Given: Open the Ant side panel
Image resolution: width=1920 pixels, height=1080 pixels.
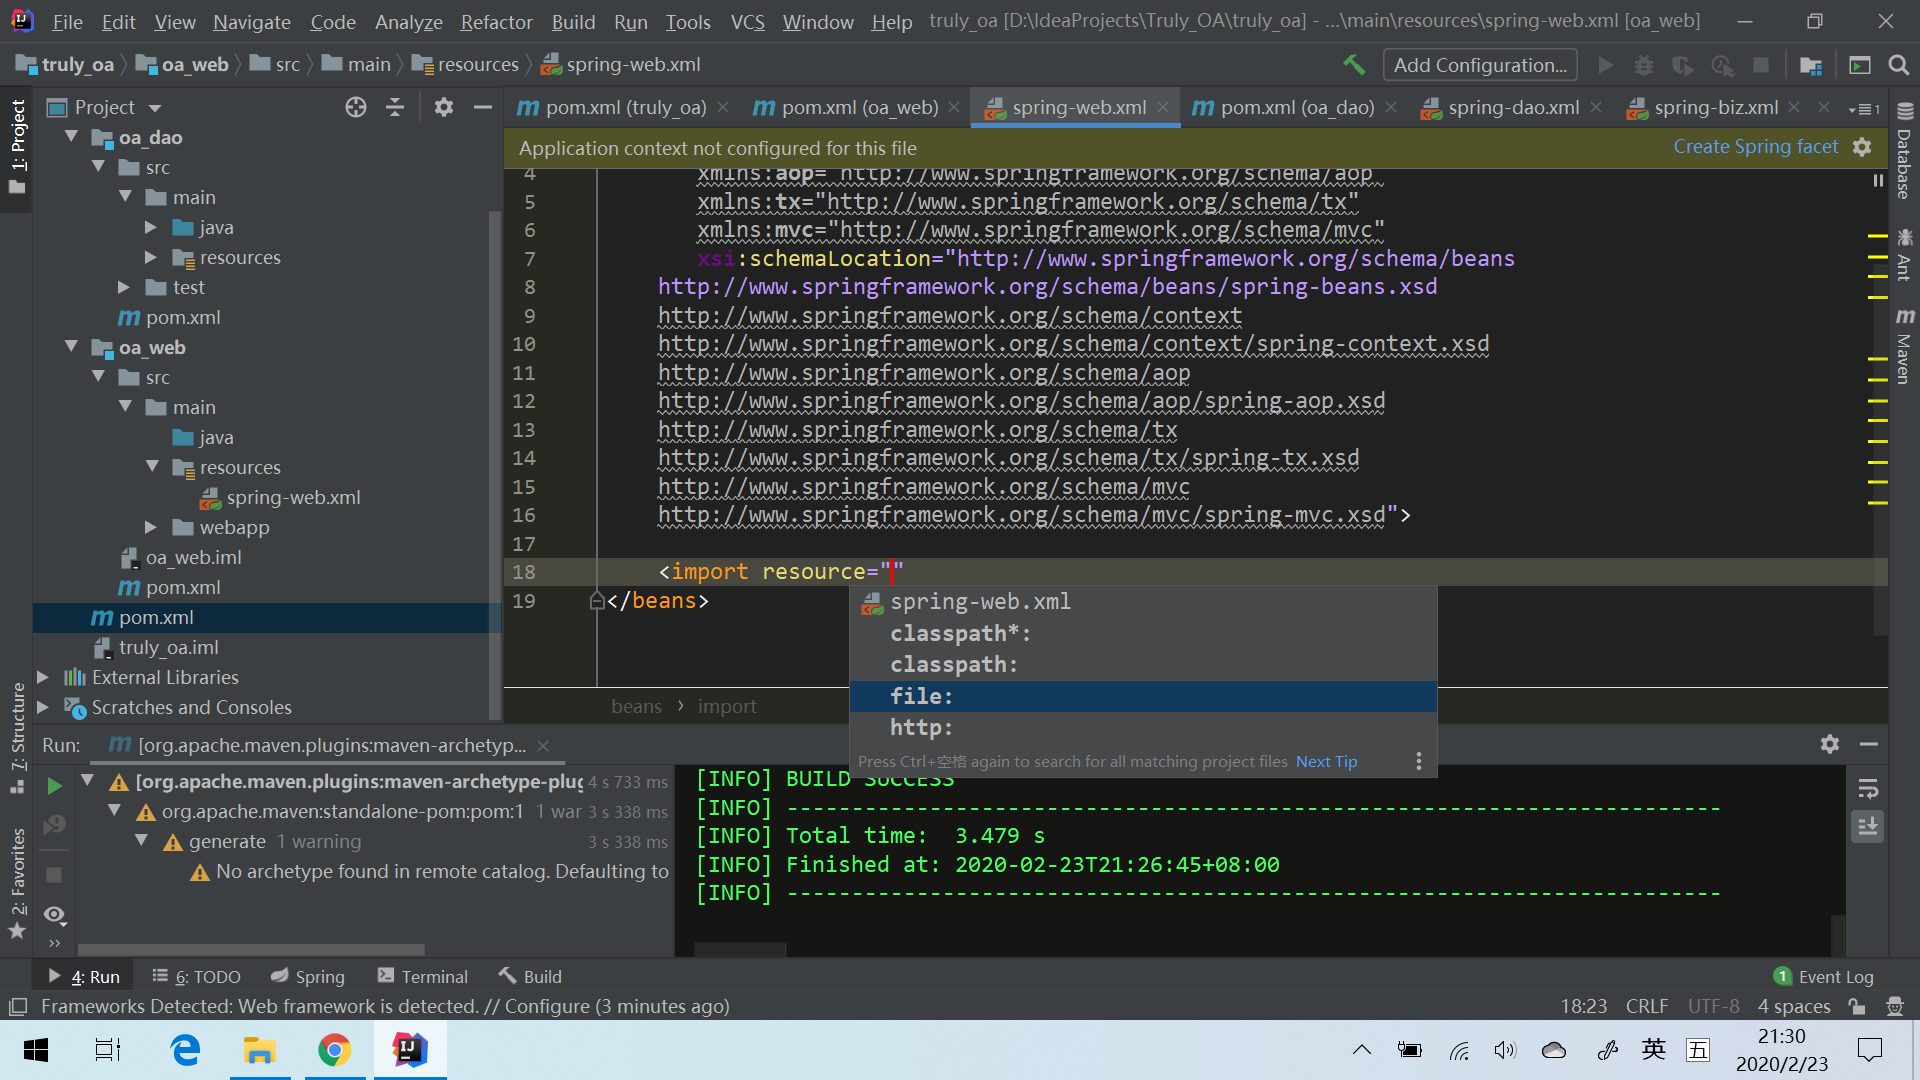Looking at the screenshot, I should click(1904, 255).
